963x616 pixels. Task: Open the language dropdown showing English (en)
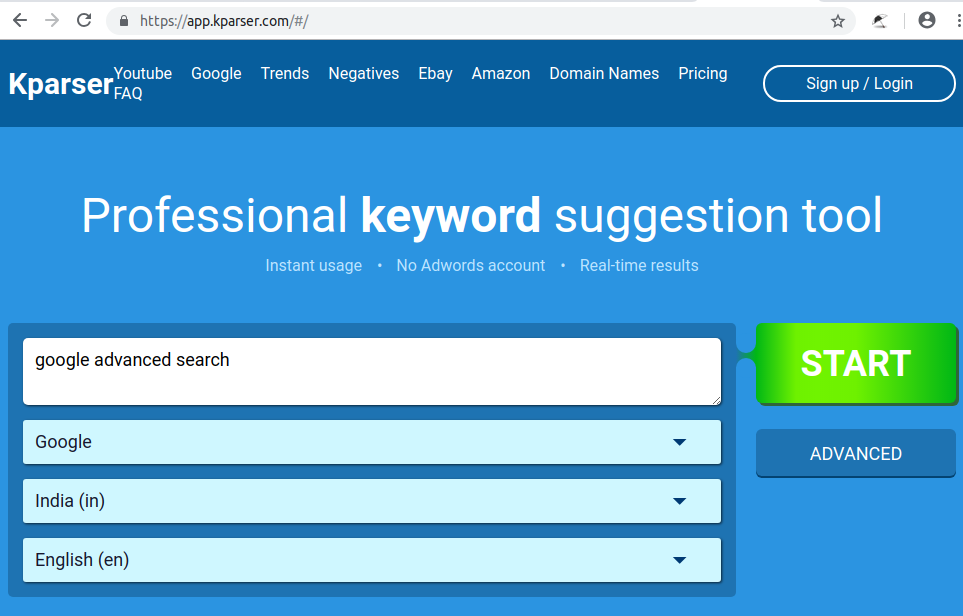[371, 559]
